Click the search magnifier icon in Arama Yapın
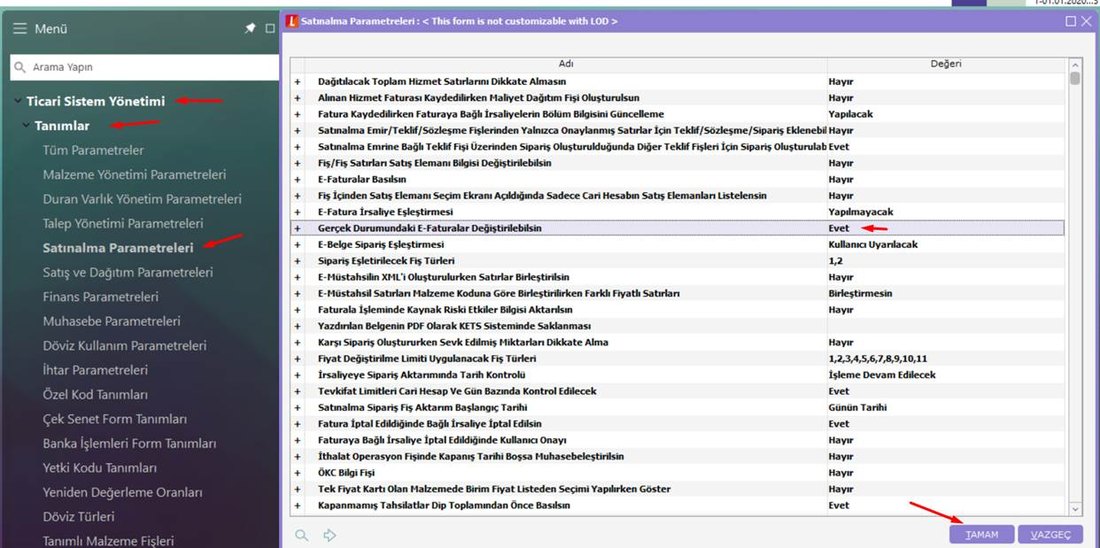Image resolution: width=1100 pixels, height=548 pixels. (x=20, y=68)
